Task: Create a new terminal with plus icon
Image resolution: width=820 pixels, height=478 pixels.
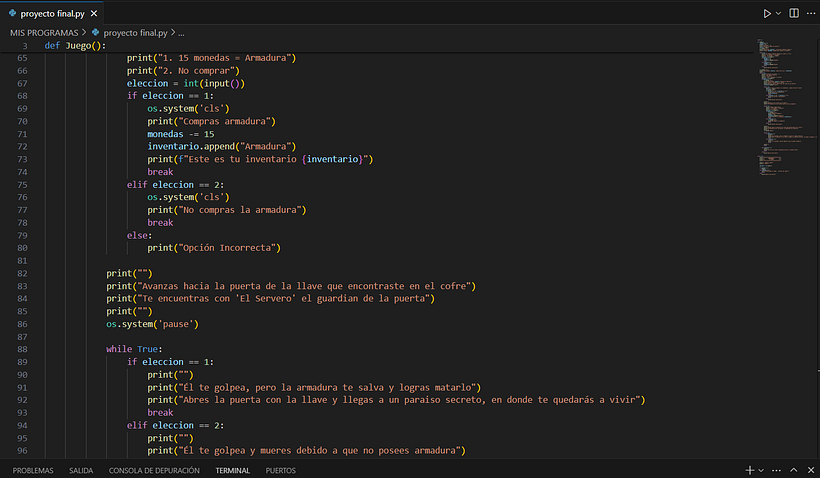Action: tap(750, 470)
